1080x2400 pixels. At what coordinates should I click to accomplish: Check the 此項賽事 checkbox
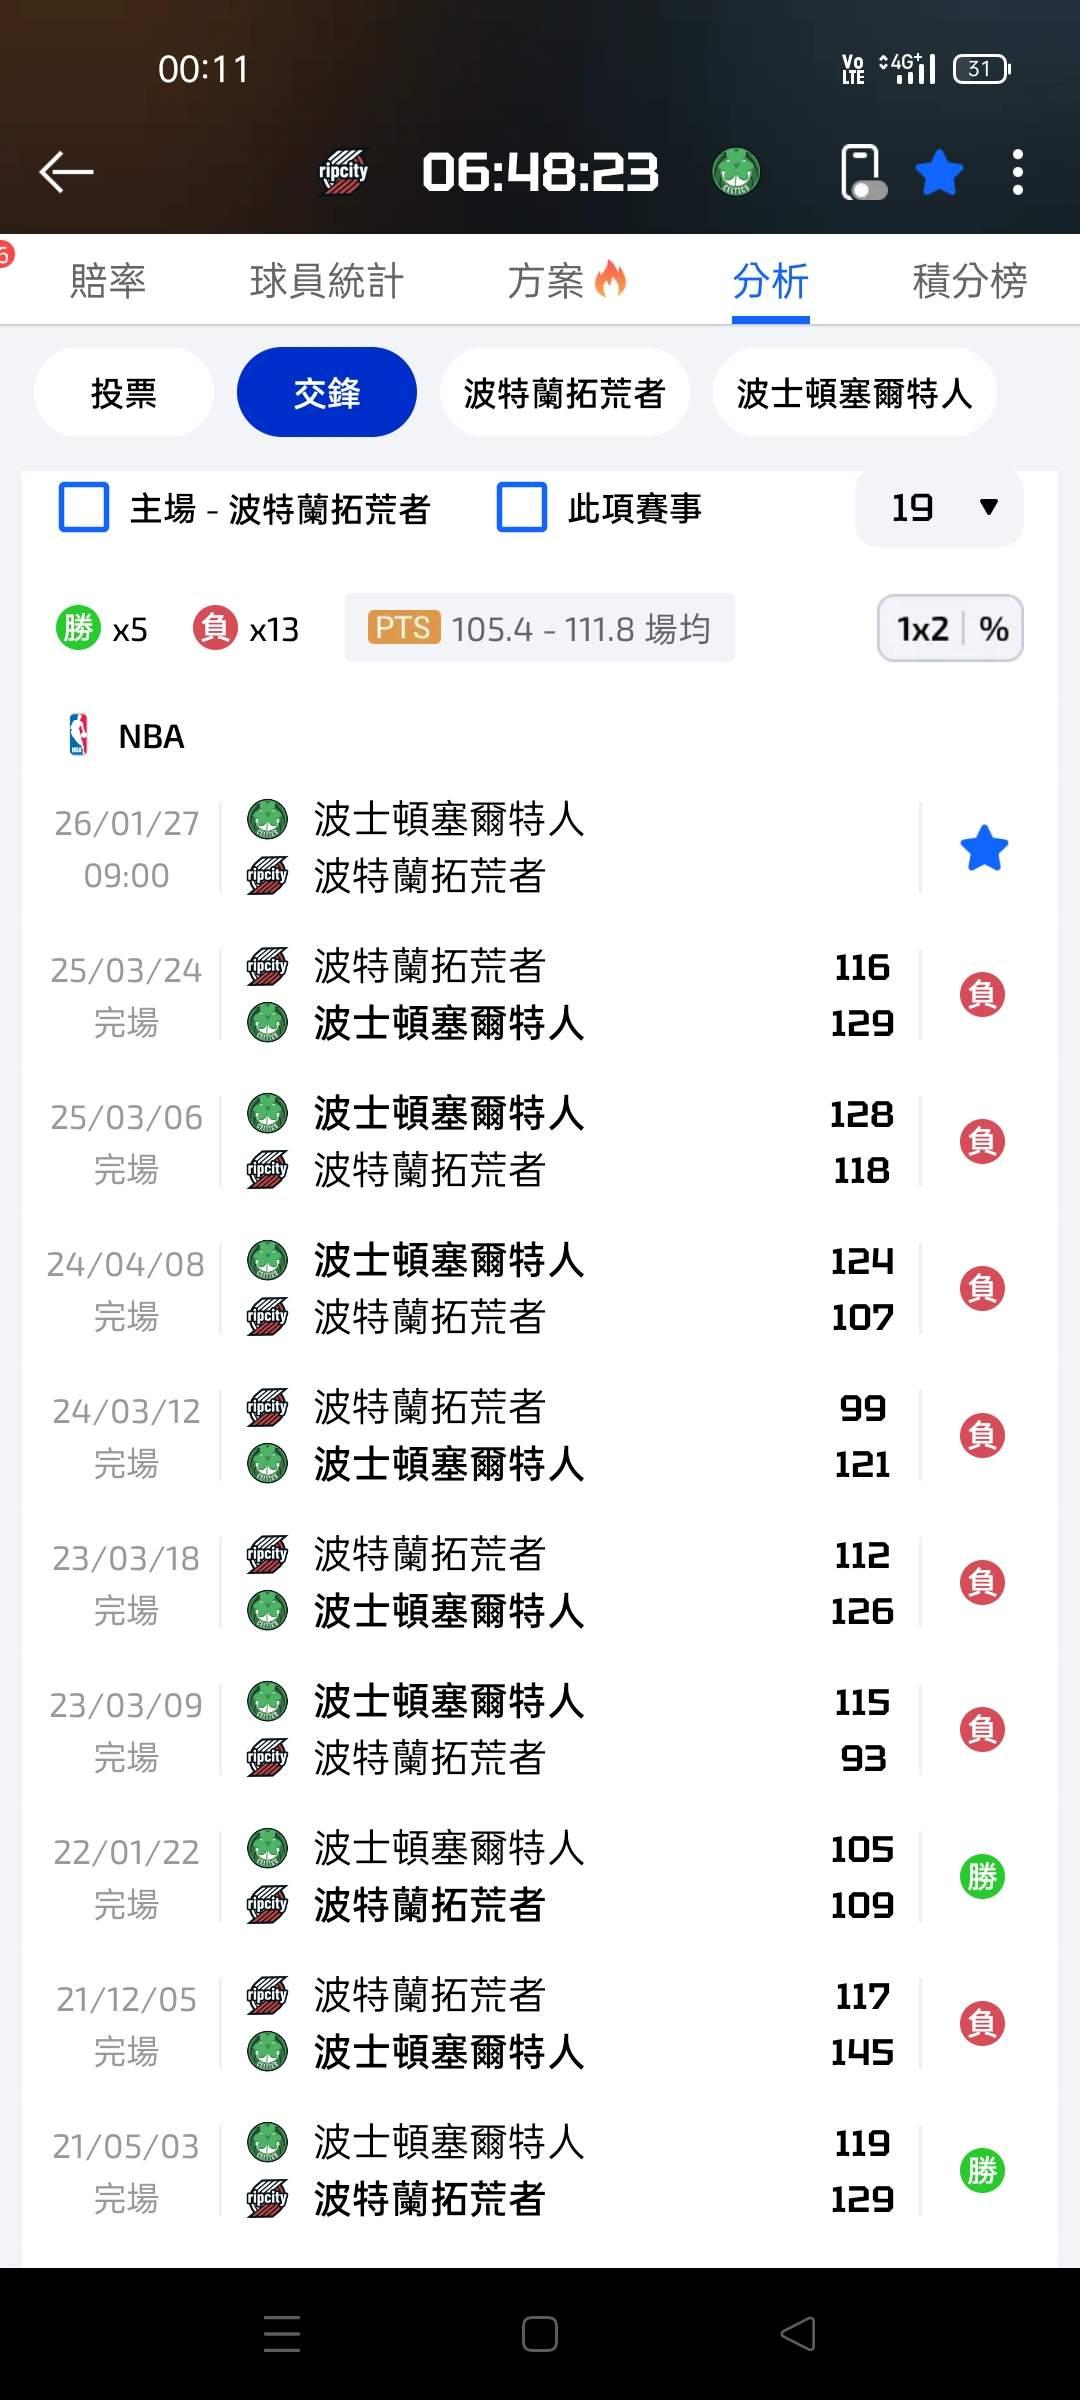[x=522, y=508]
